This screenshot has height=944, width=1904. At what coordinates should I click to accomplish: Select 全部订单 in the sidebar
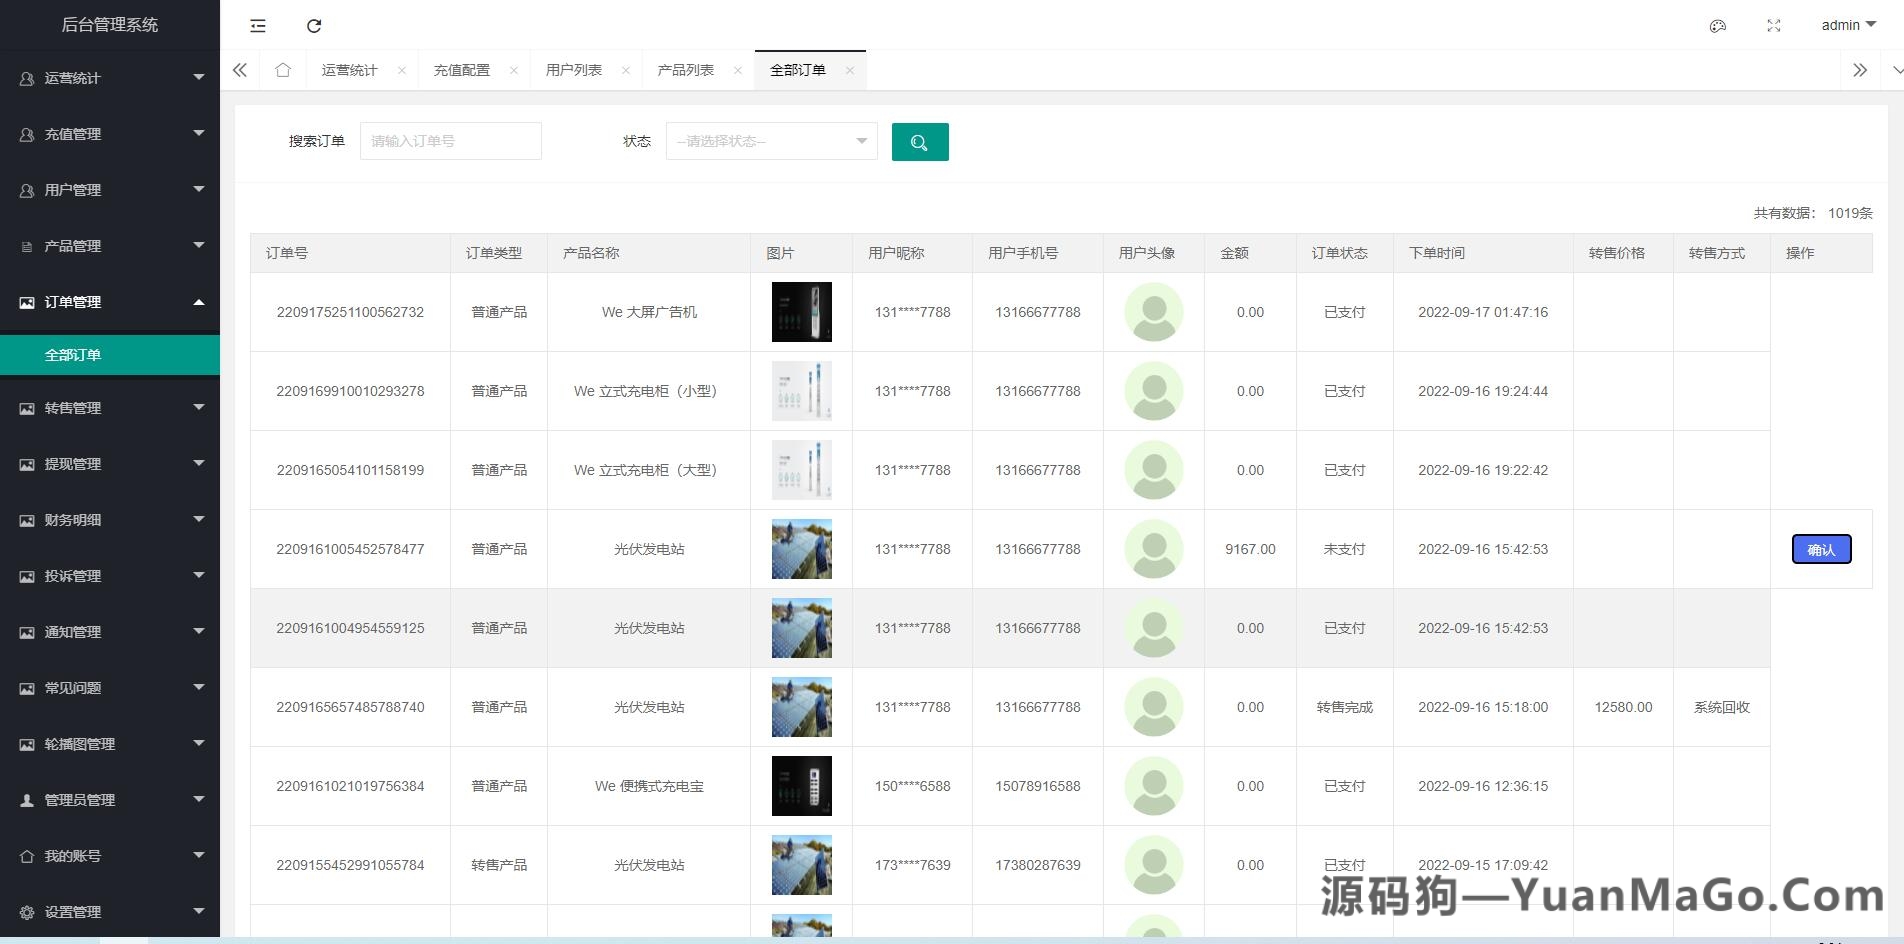pos(73,354)
